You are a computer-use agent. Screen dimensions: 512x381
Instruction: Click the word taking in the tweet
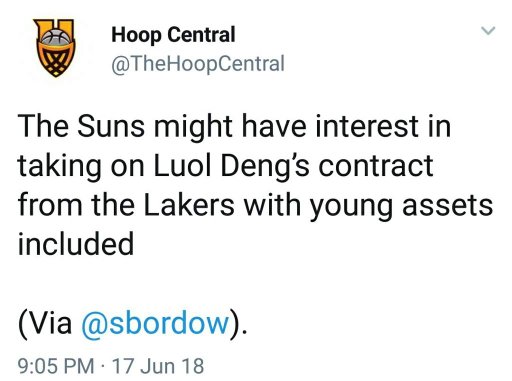(60, 167)
